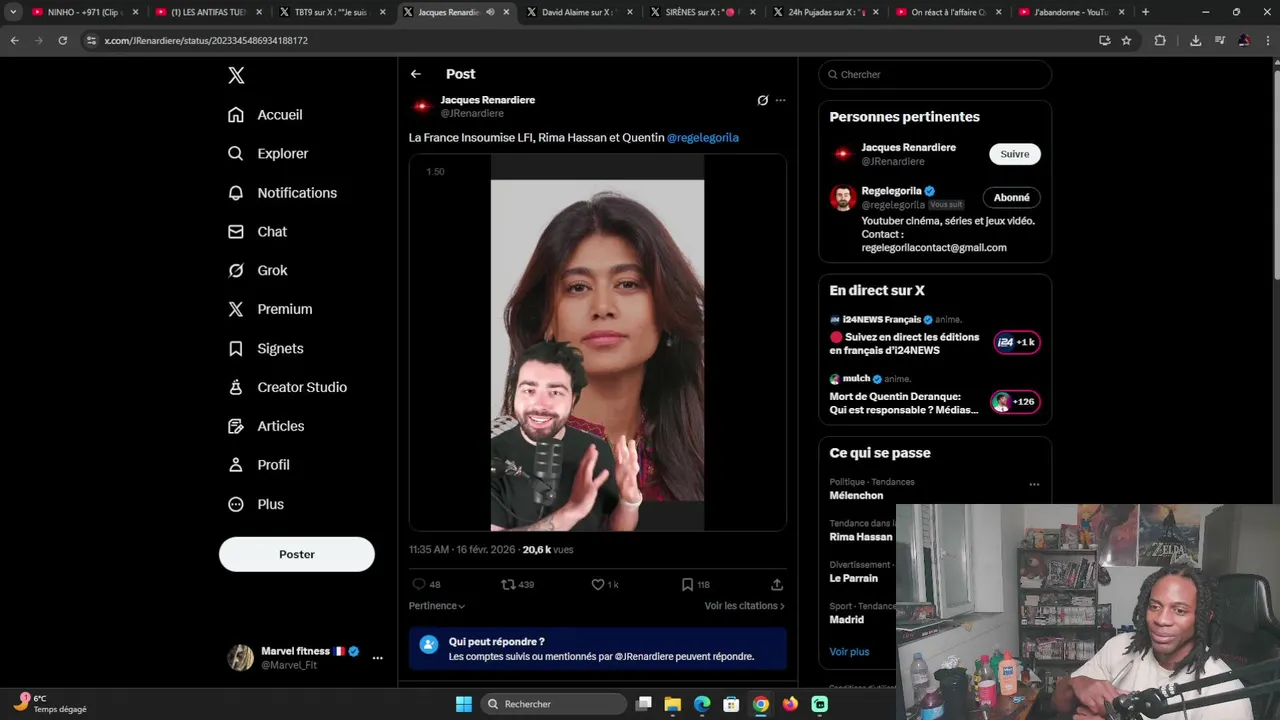Click browser back arrow
The image size is (1280, 720).
15,41
